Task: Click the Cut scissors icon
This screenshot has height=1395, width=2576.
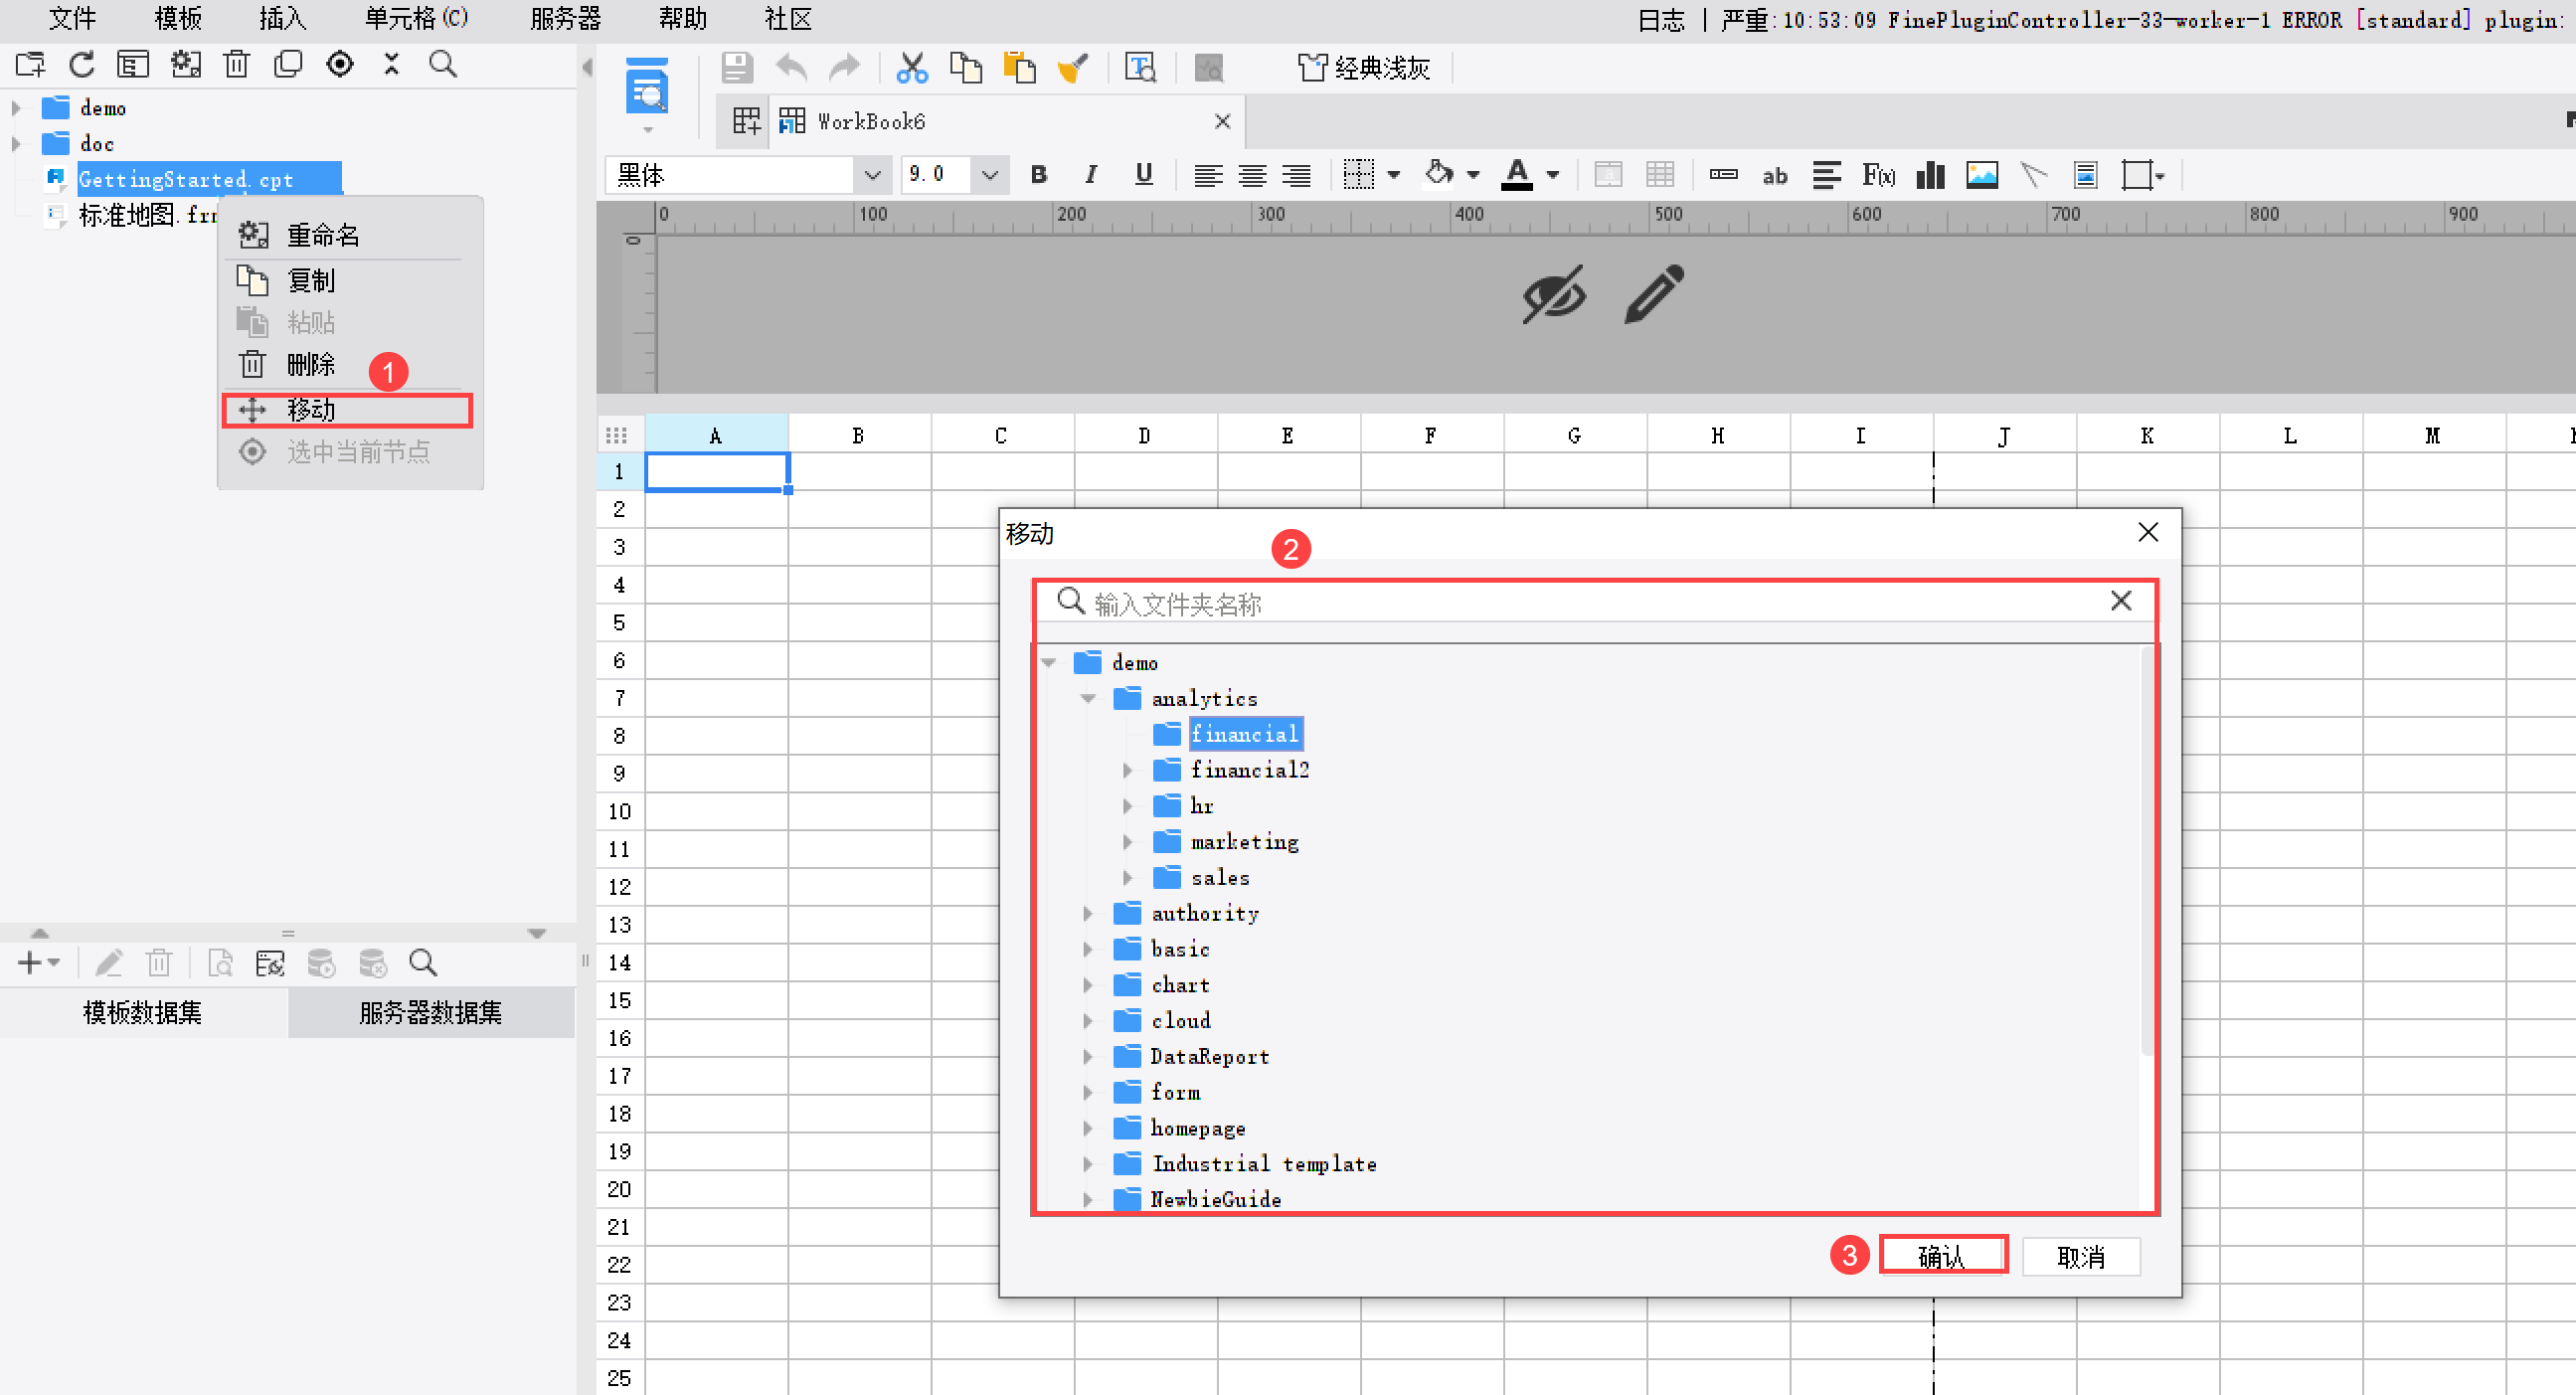Action: click(911, 68)
